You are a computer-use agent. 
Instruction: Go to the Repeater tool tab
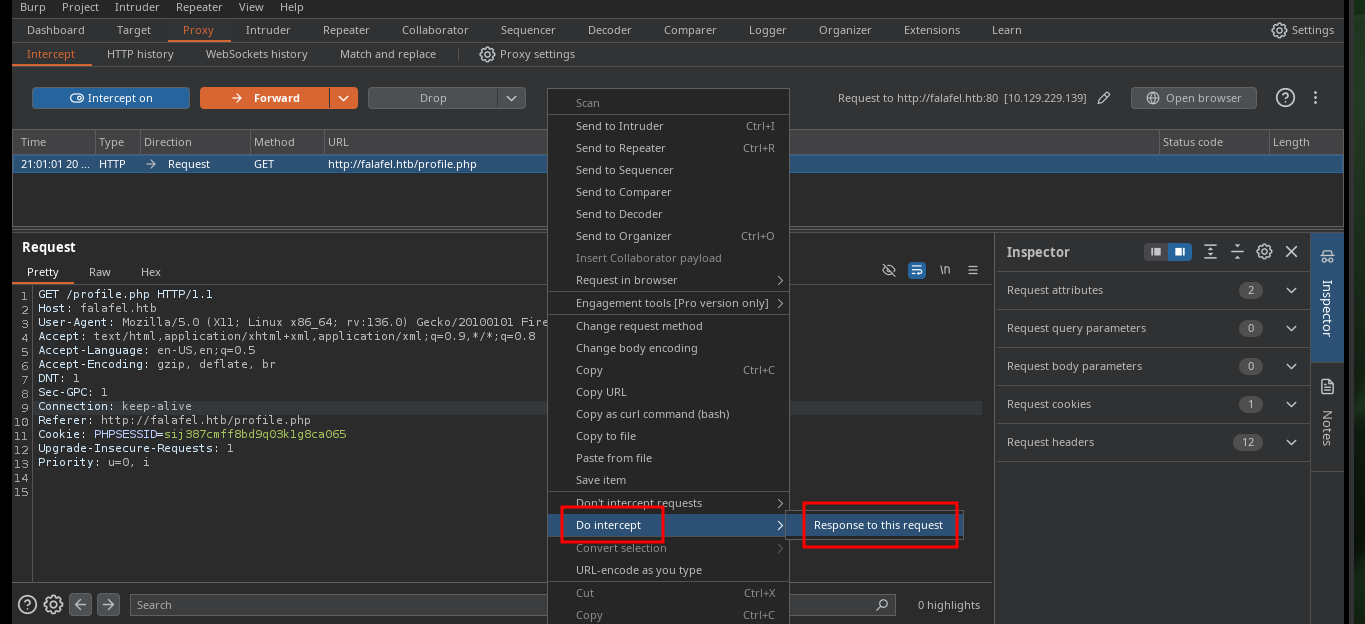click(346, 30)
